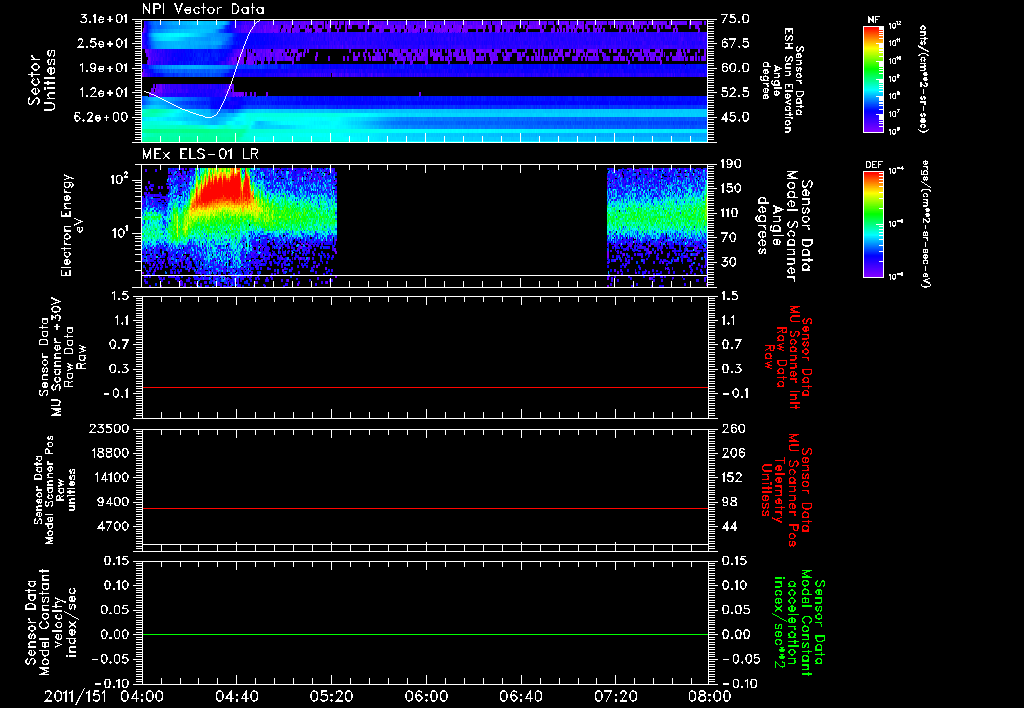
Task: Click the red 'MU Scanner Inh Raw Data' axis label
Action: [x=786, y=356]
